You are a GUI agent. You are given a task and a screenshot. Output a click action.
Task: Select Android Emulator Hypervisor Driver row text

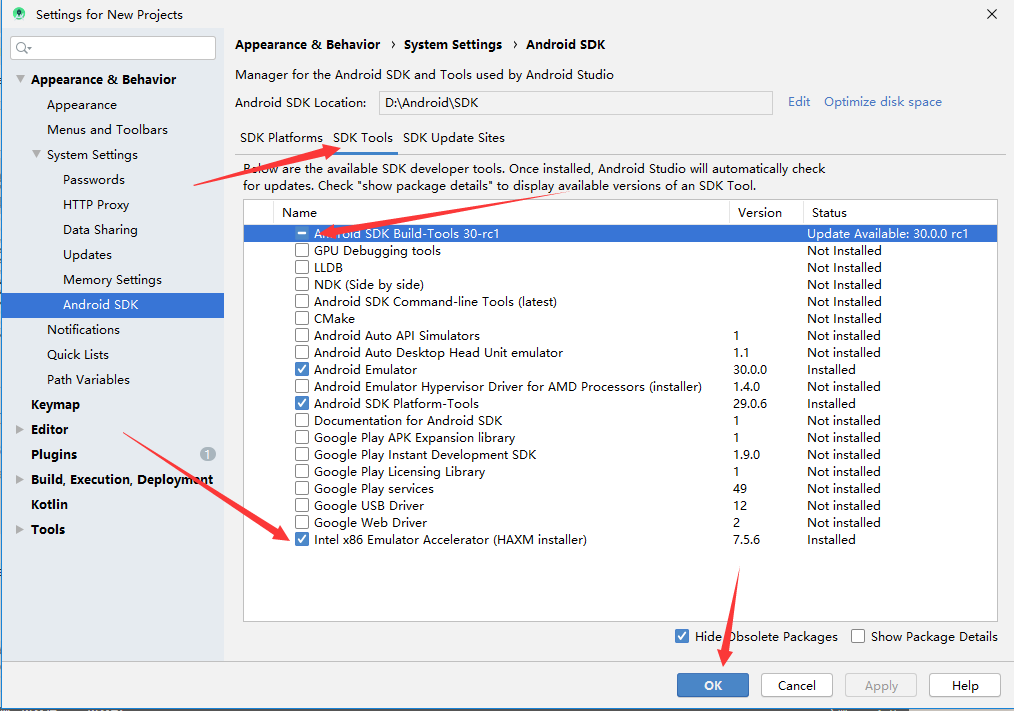click(x=508, y=387)
